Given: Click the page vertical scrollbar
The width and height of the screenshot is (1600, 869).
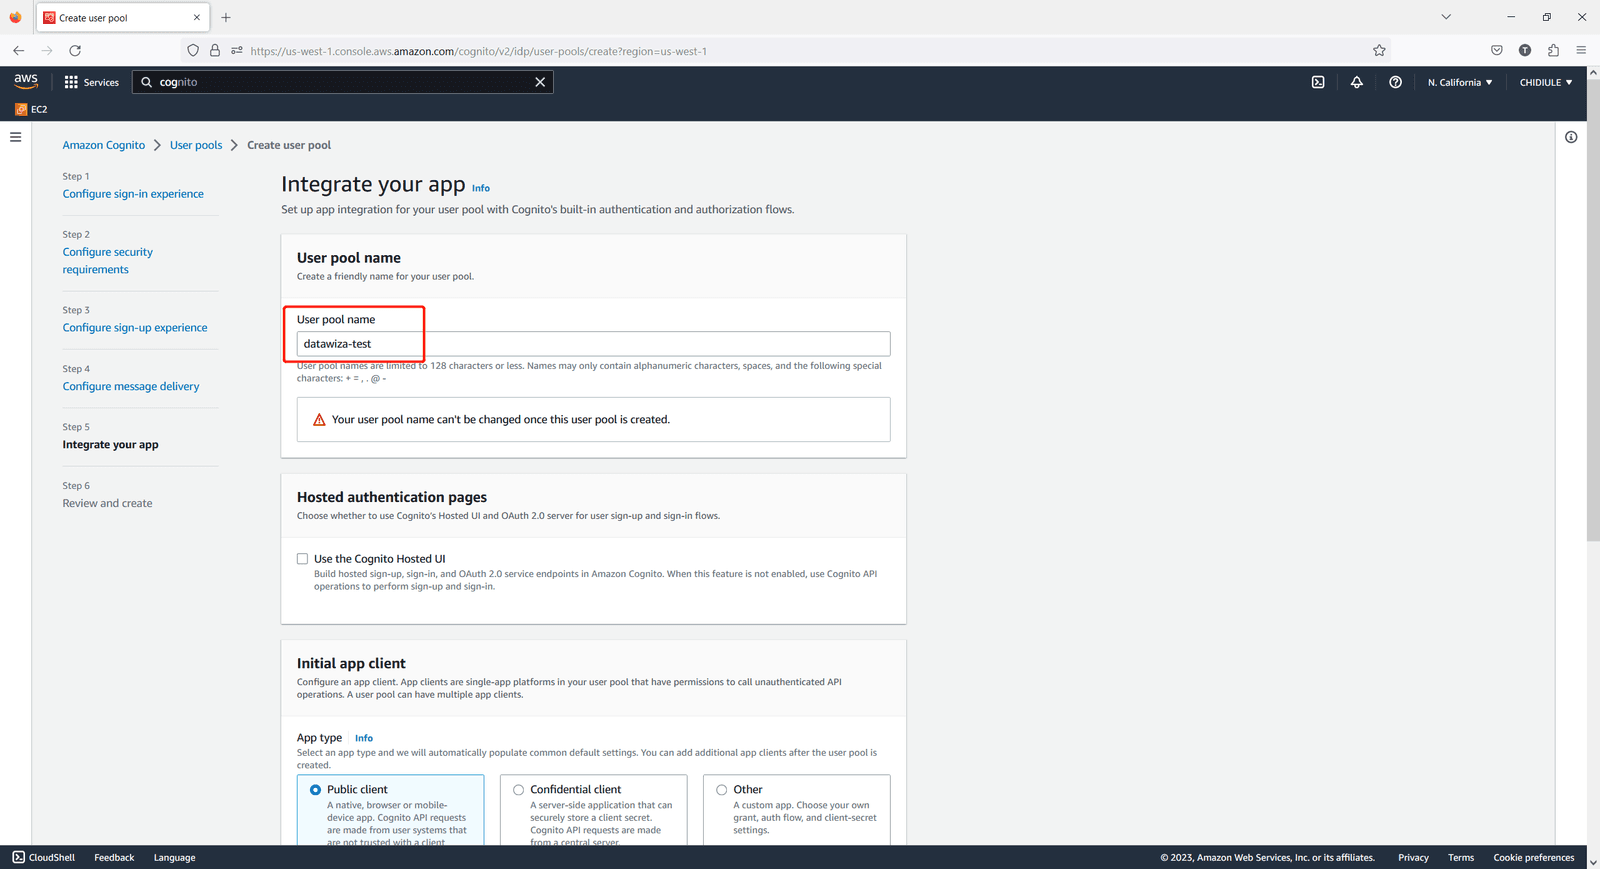Looking at the screenshot, I should (1593, 310).
